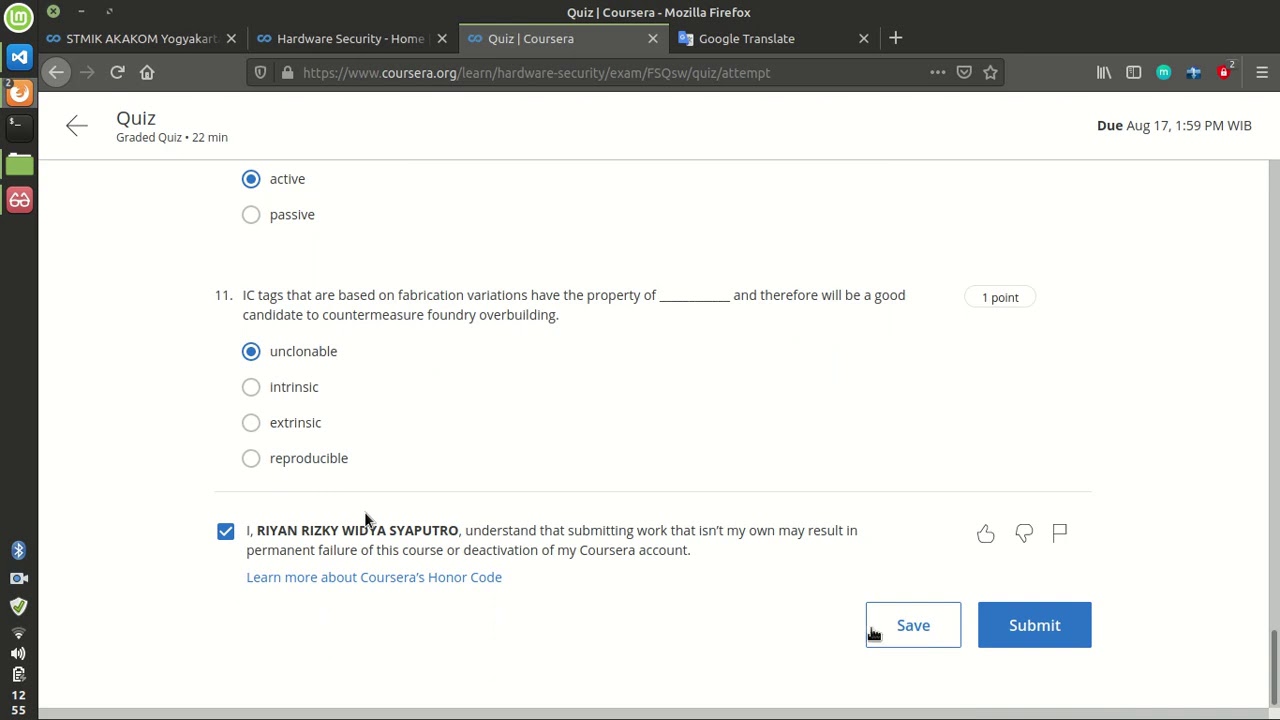Switch to Hardware Security Home tab
1280x720 pixels.
(x=350, y=38)
